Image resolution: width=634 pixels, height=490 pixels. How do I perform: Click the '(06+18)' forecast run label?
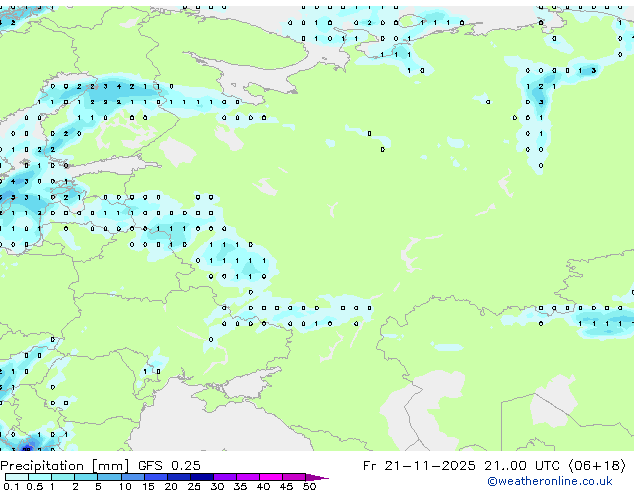click(x=597, y=466)
